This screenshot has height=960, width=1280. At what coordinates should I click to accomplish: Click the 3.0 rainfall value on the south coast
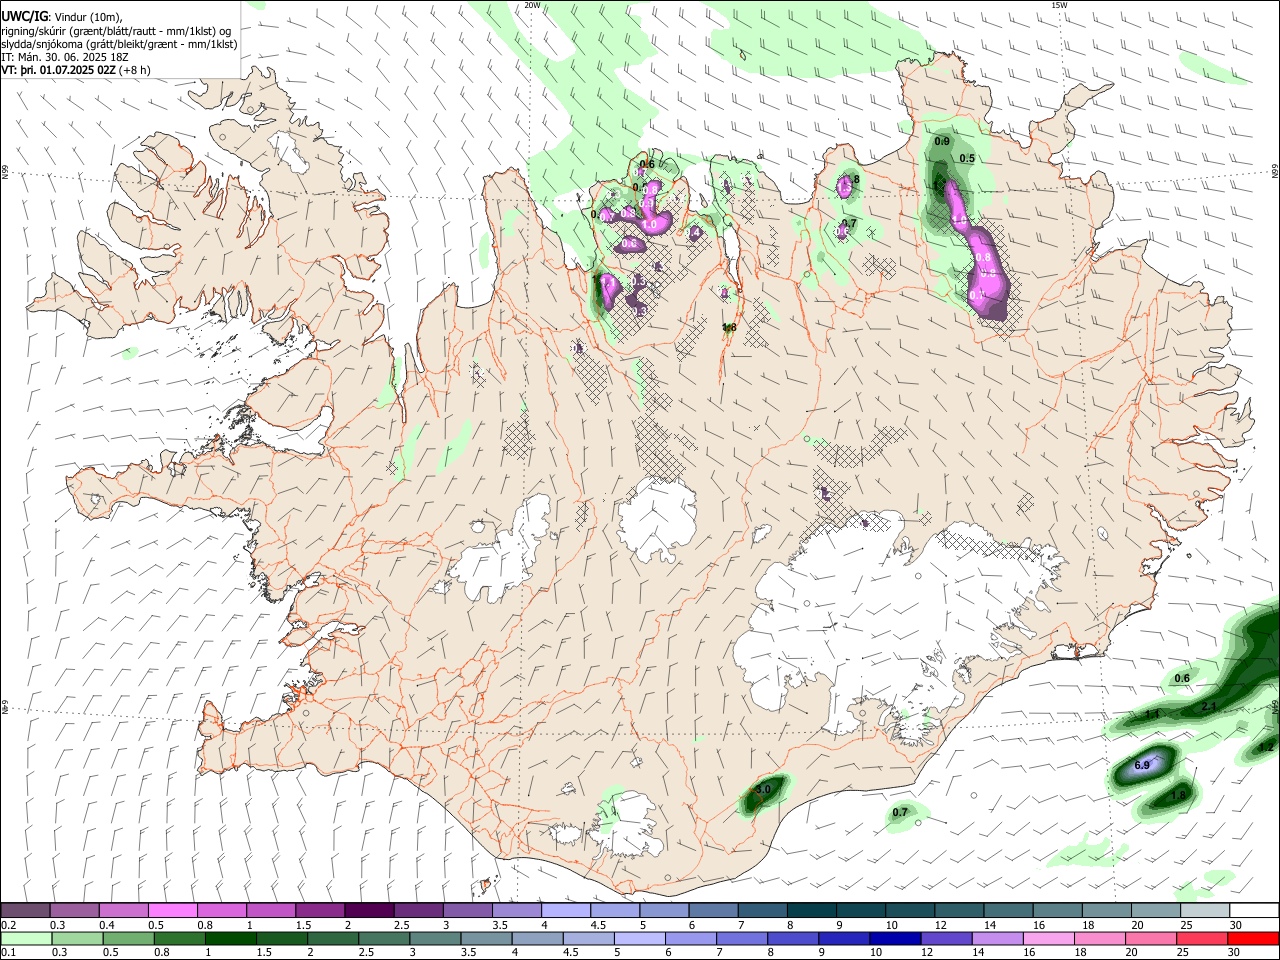point(763,790)
